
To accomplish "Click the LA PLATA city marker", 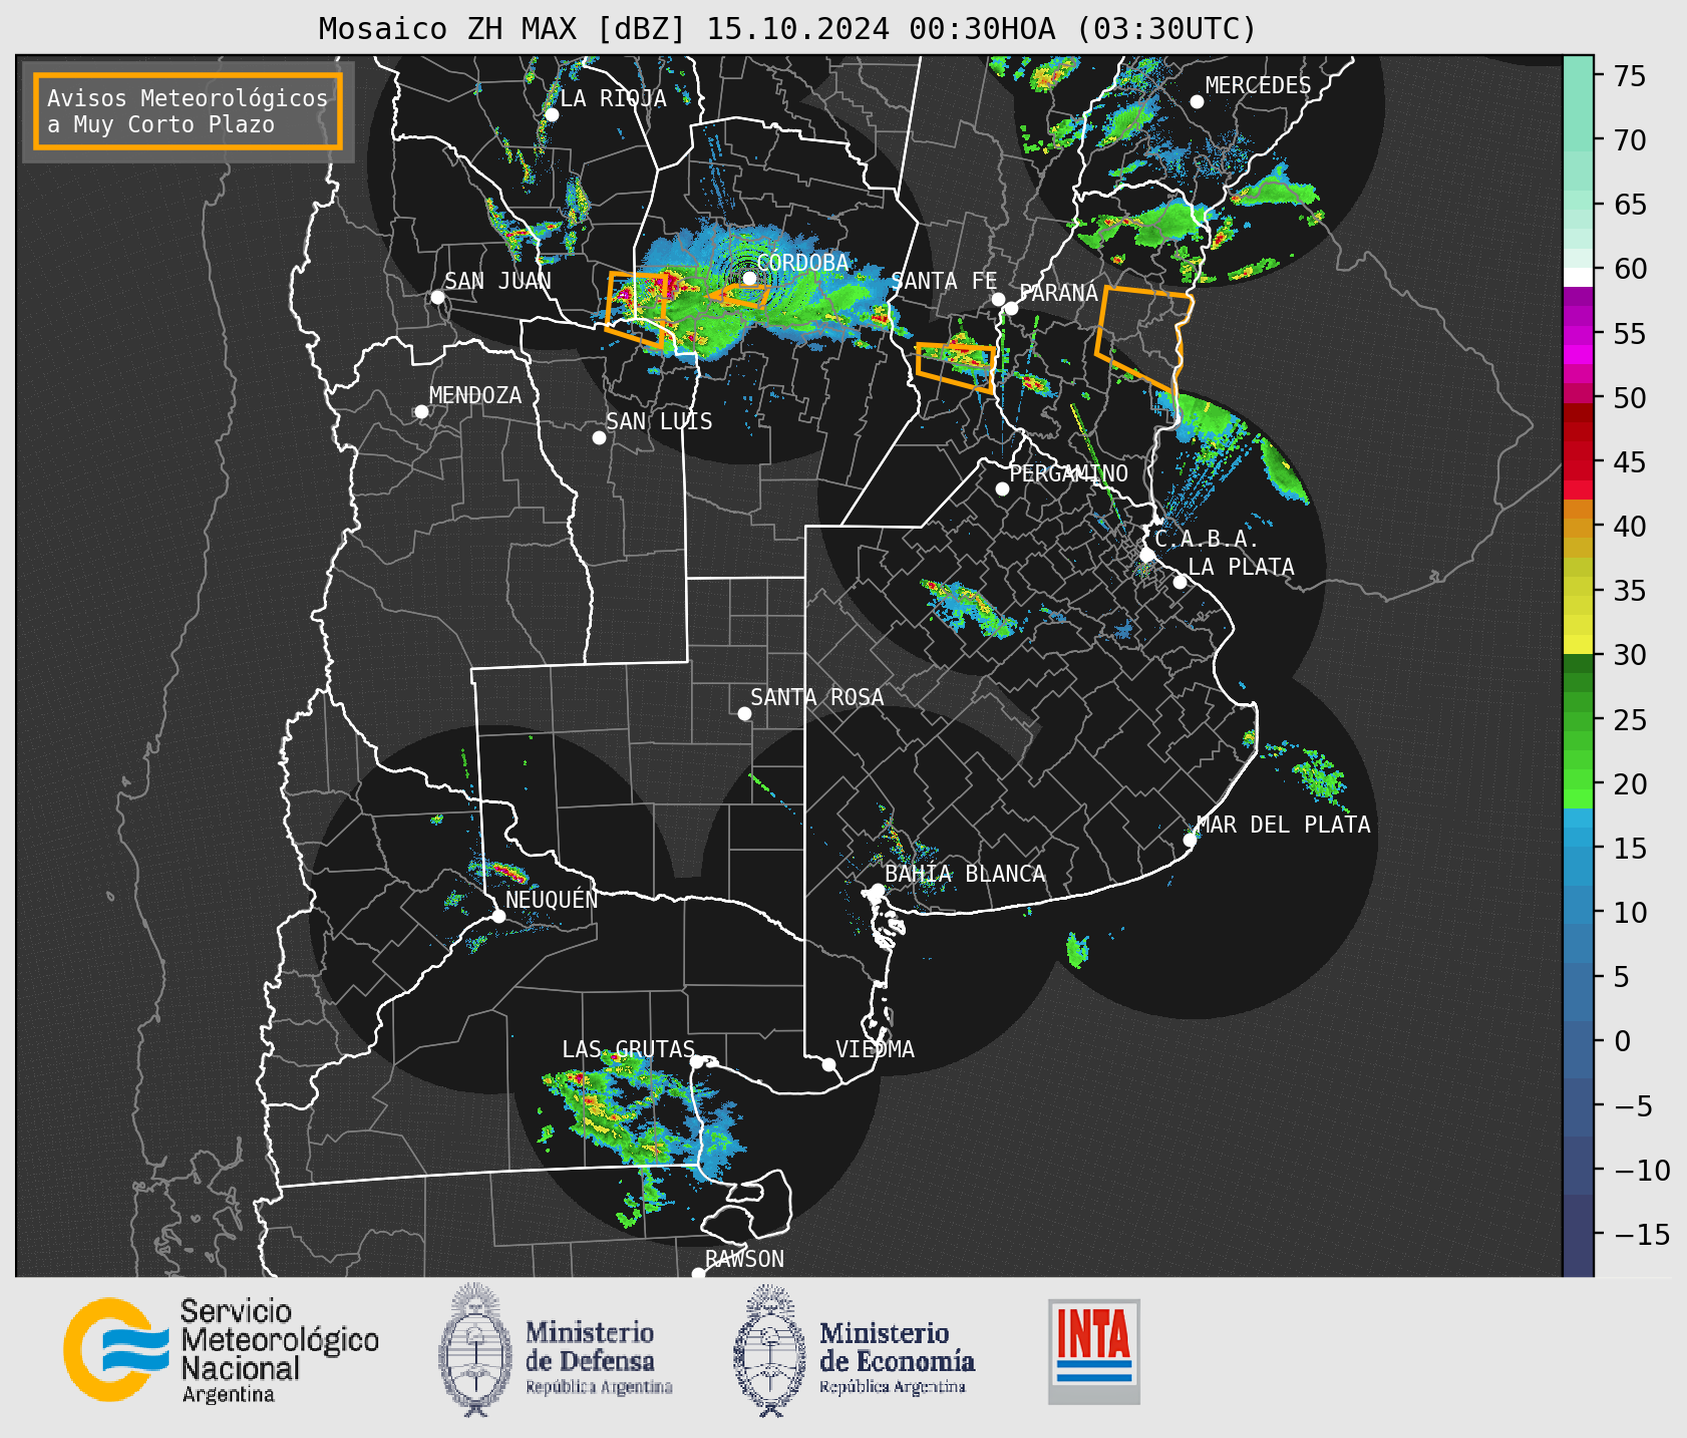I will [x=1180, y=581].
